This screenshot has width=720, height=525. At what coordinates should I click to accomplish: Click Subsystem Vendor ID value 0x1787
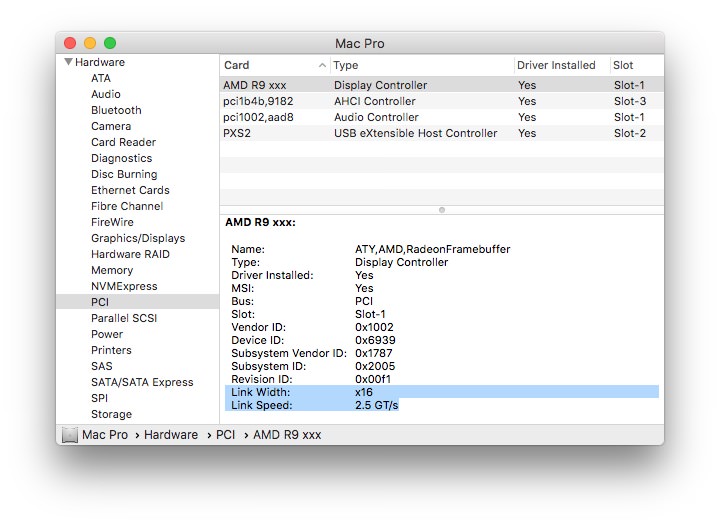tap(374, 353)
